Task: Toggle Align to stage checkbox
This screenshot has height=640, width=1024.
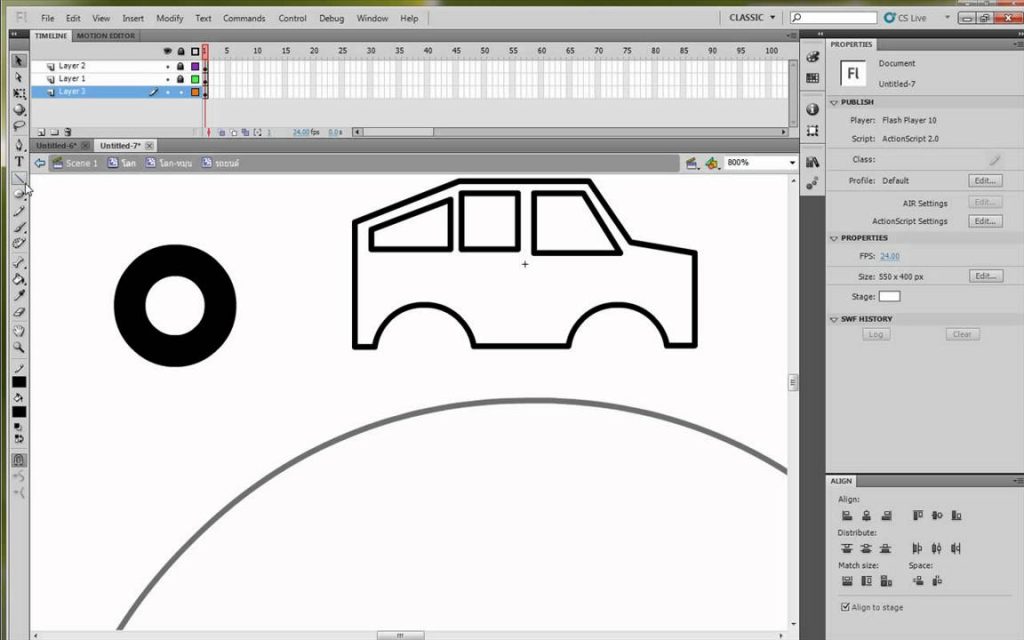Action: [846, 607]
